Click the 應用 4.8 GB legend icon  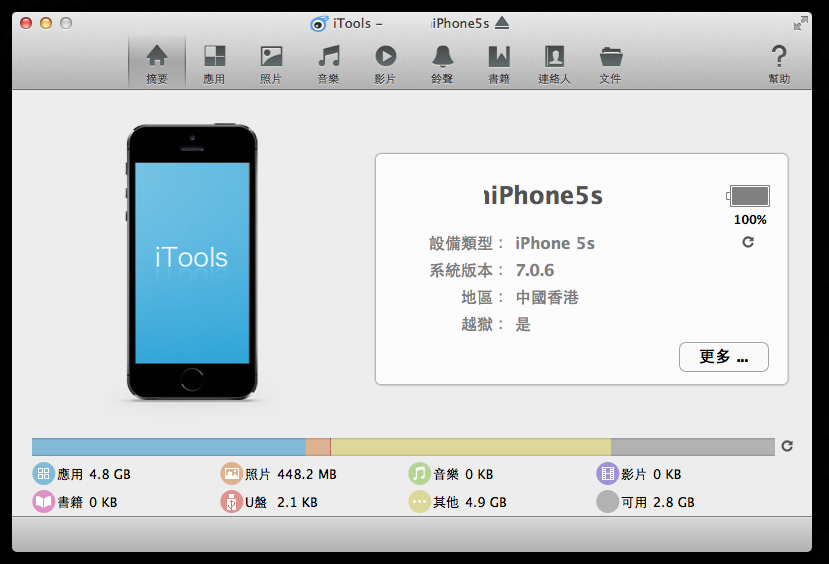[43, 474]
